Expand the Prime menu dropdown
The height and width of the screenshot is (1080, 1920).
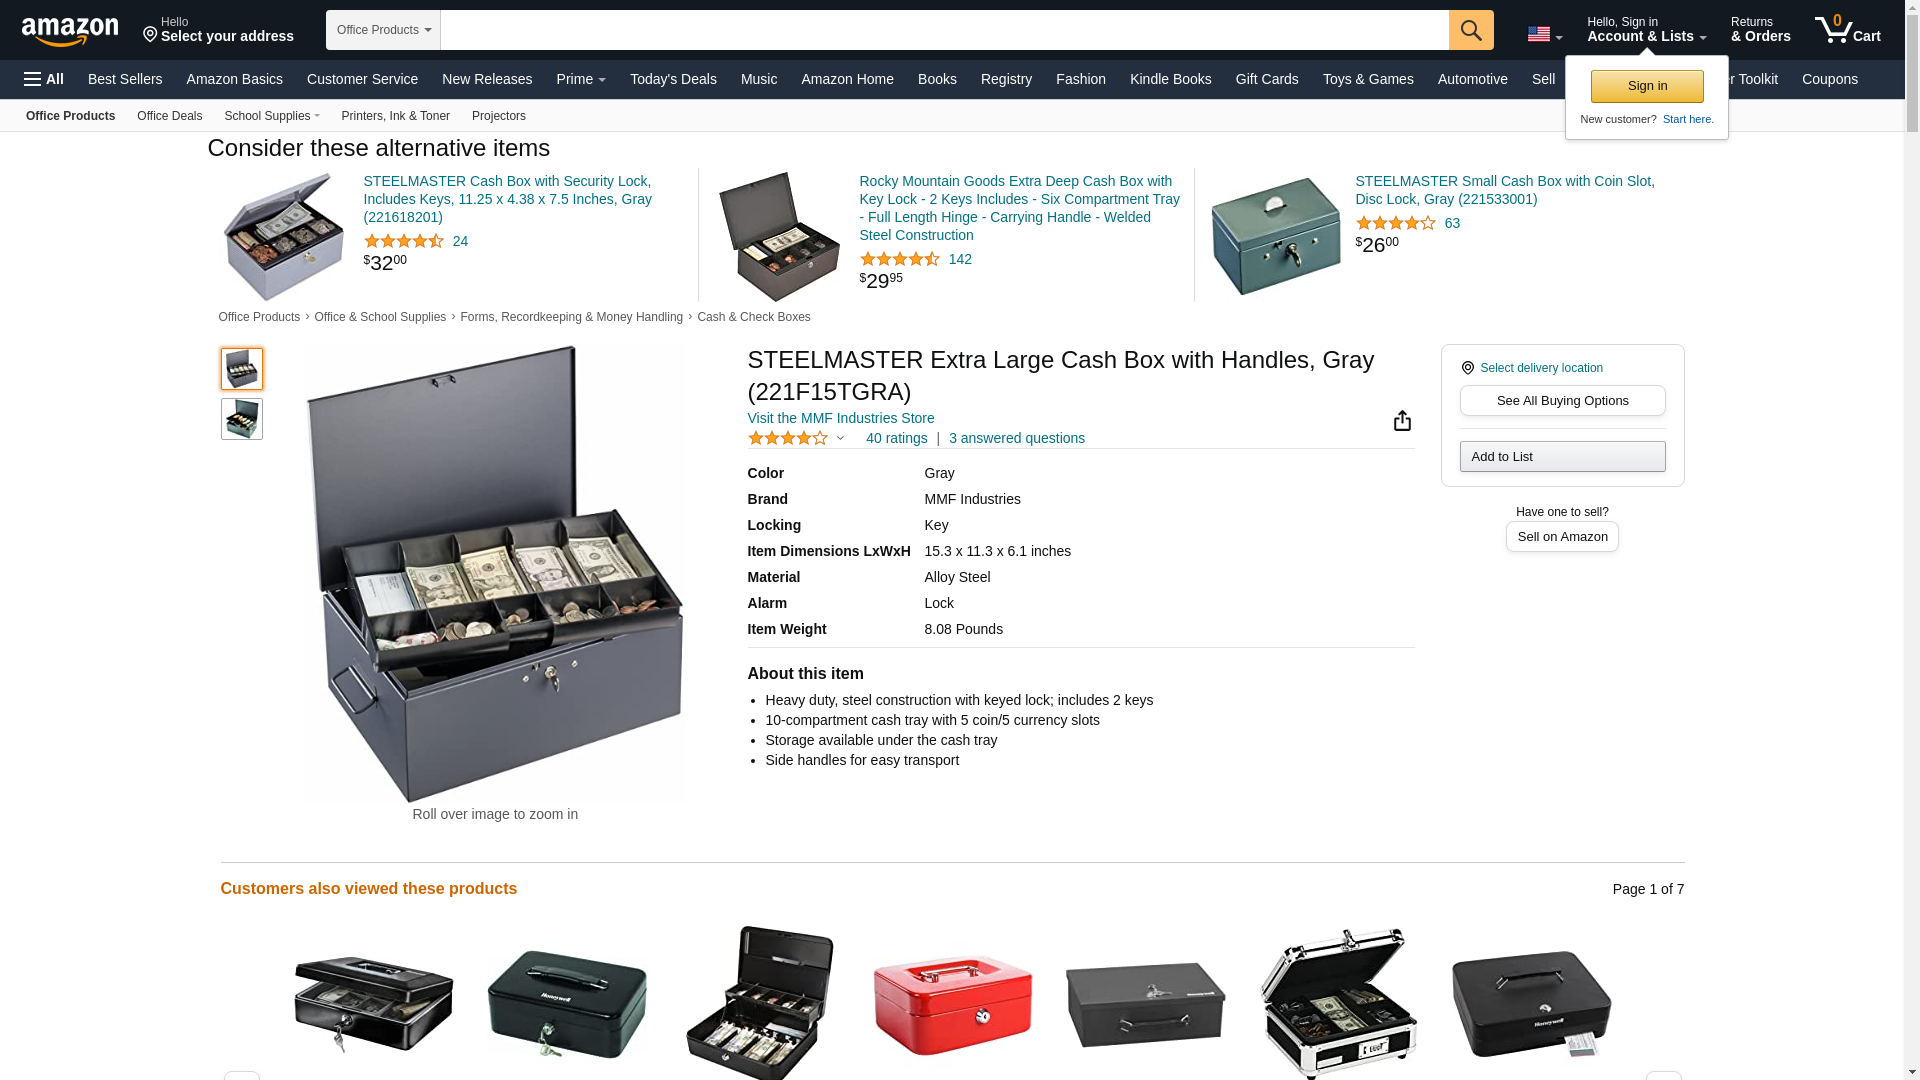coord(581,79)
